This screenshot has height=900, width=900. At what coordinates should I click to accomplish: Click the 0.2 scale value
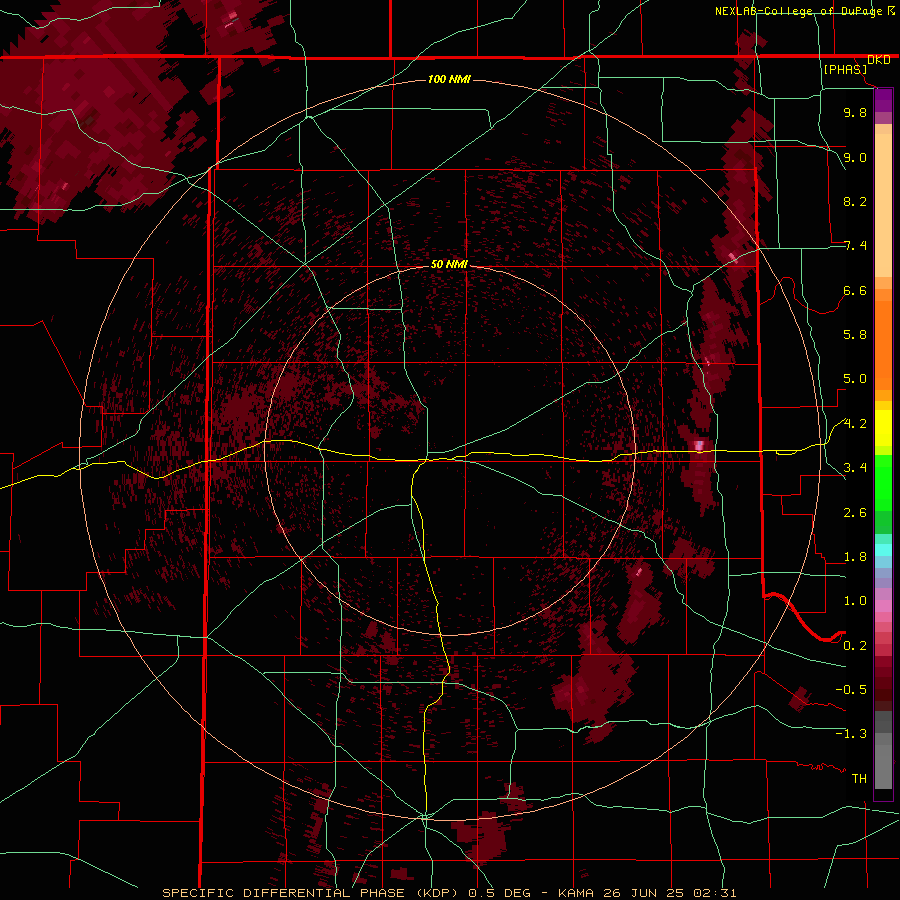tap(855, 646)
